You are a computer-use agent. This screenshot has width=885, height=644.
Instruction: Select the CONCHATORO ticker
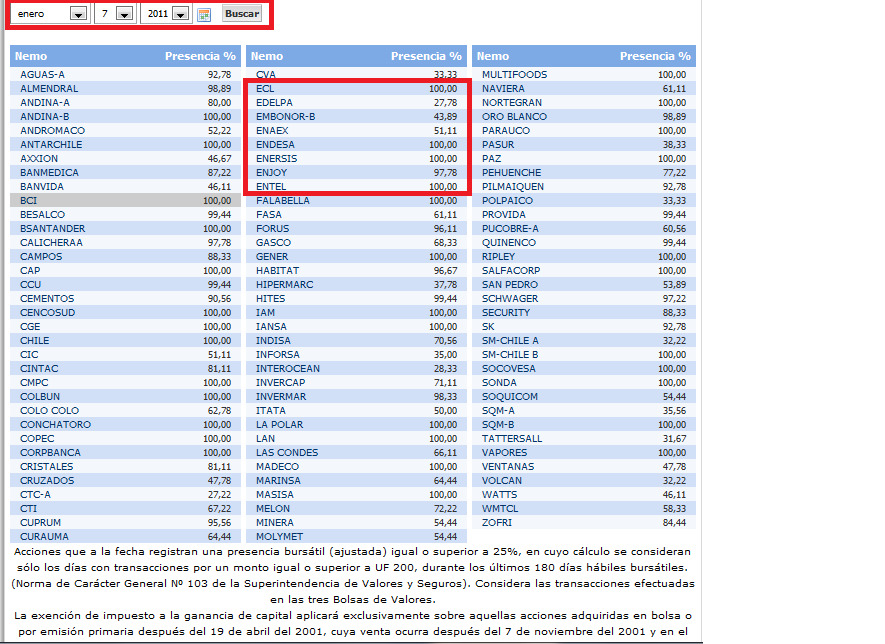pos(55,424)
